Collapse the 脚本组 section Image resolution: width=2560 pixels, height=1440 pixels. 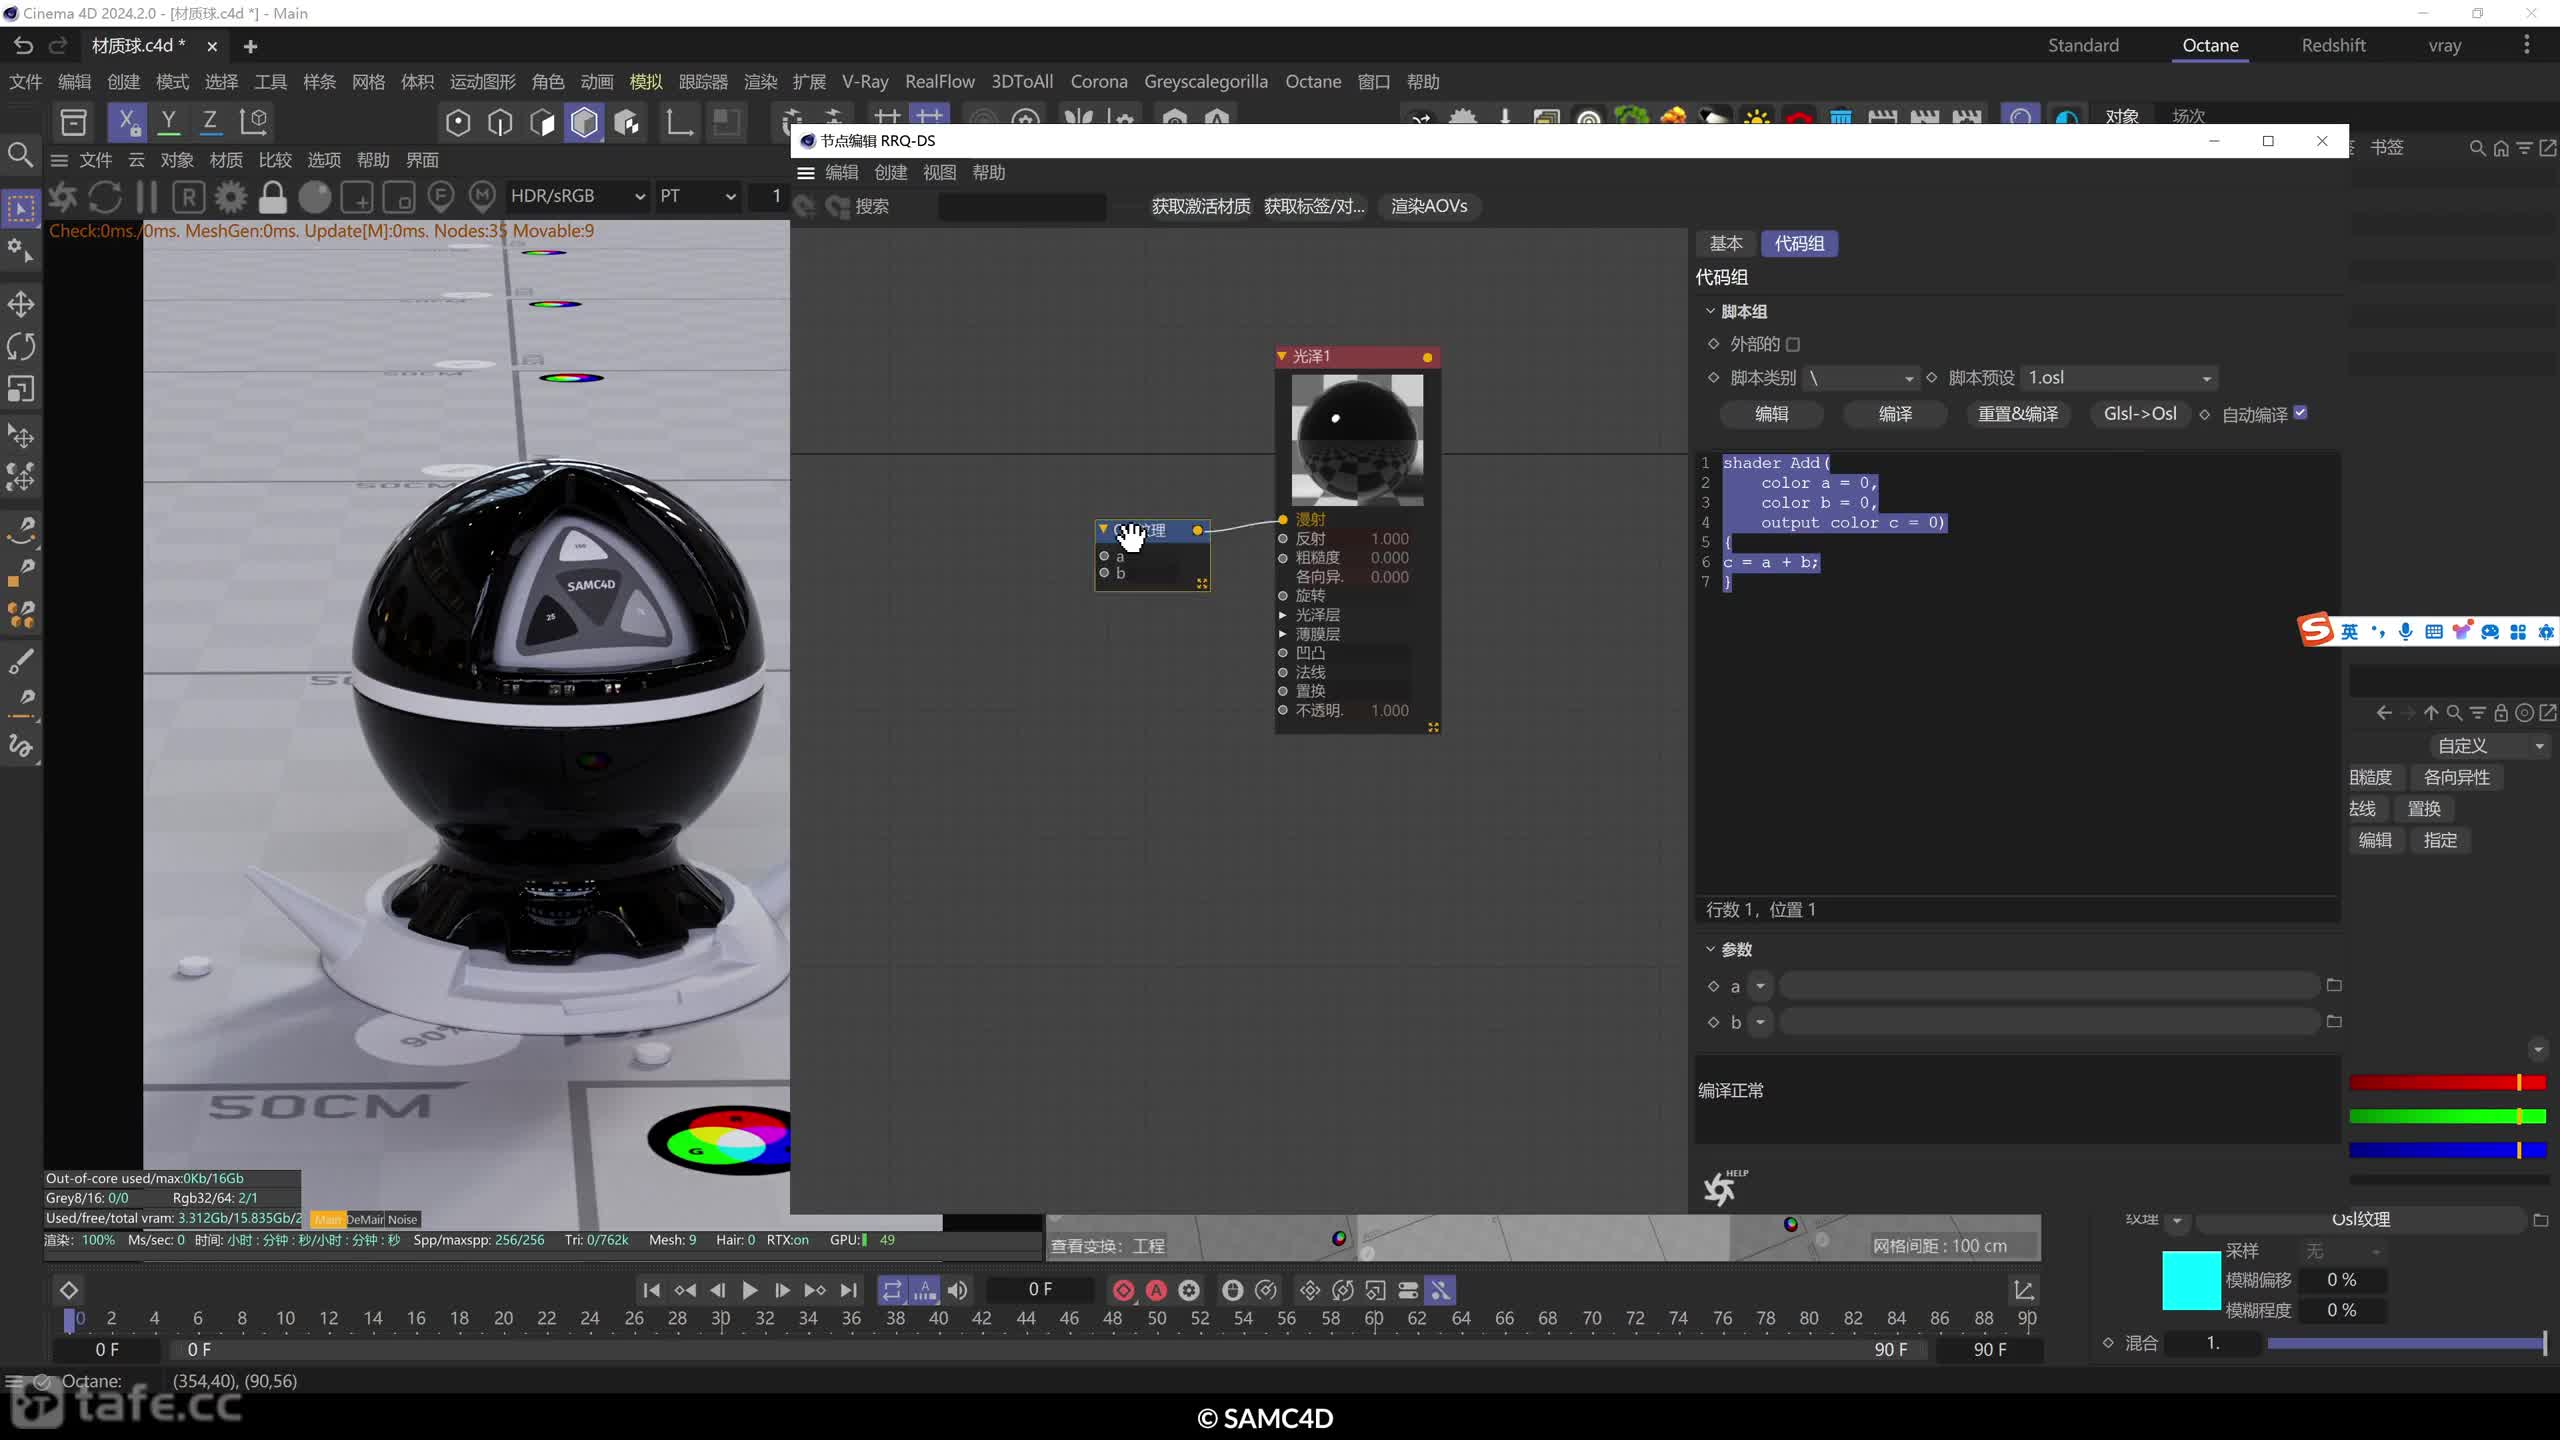[1710, 311]
